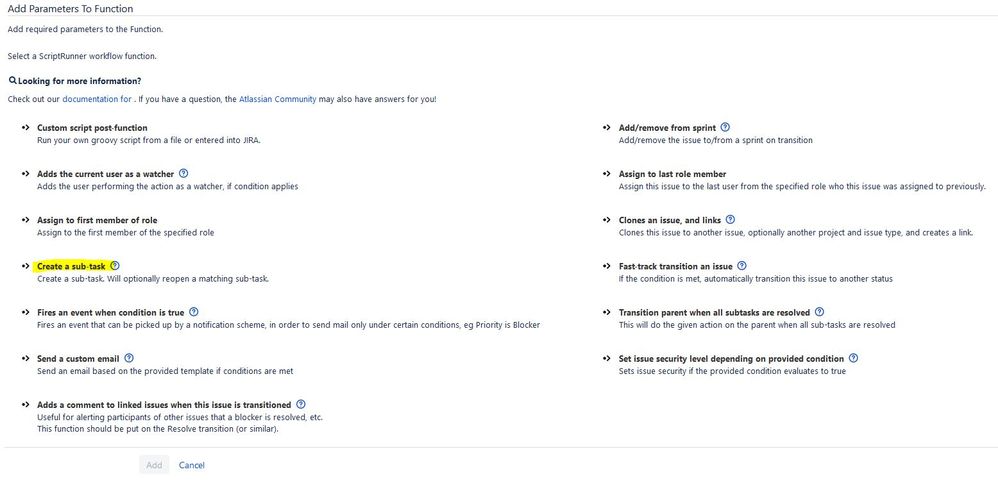Click the magnifier icon beside Looking for more information
This screenshot has width=998, height=483.
point(12,80)
